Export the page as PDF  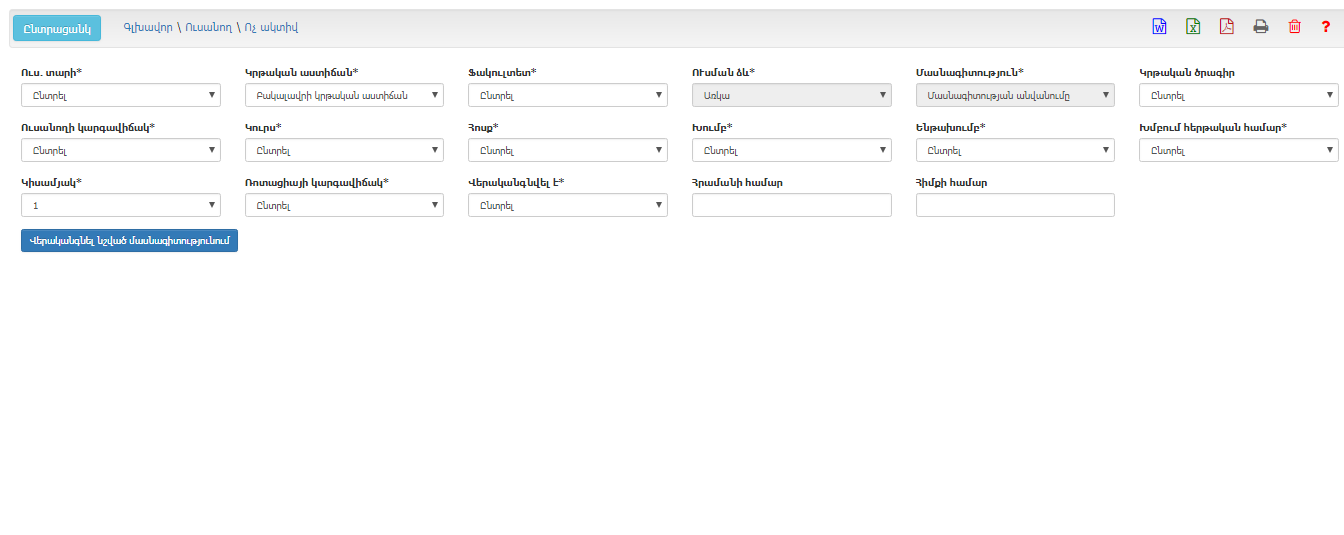coord(1226,27)
